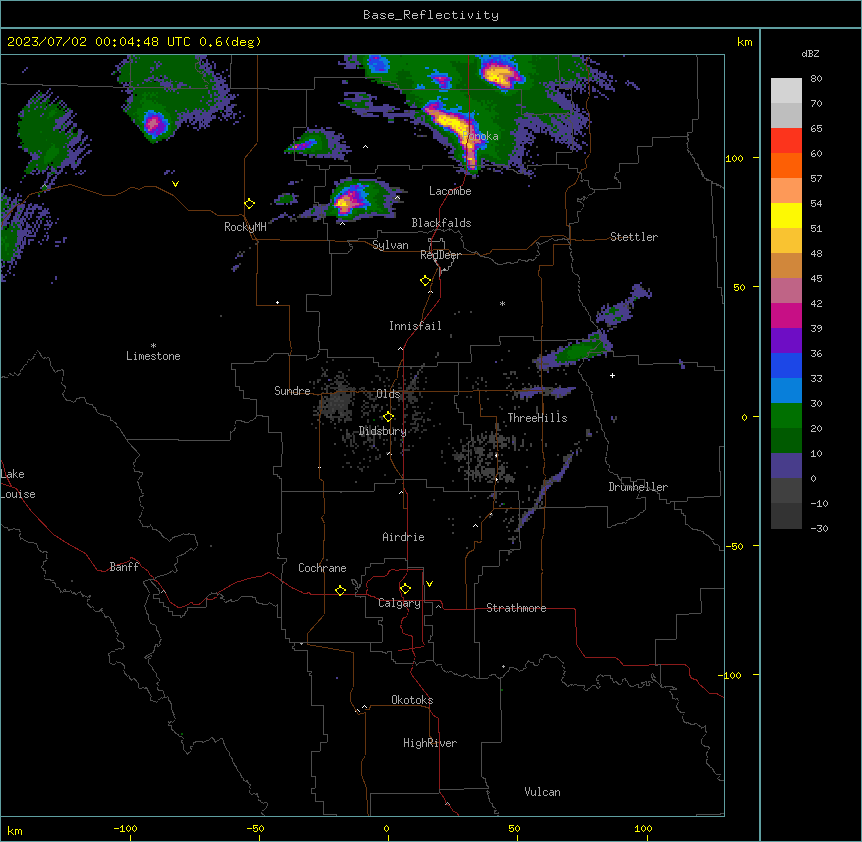Click the yellow diamond marker above Calgary label
This screenshot has width=862, height=842.
coord(405,589)
